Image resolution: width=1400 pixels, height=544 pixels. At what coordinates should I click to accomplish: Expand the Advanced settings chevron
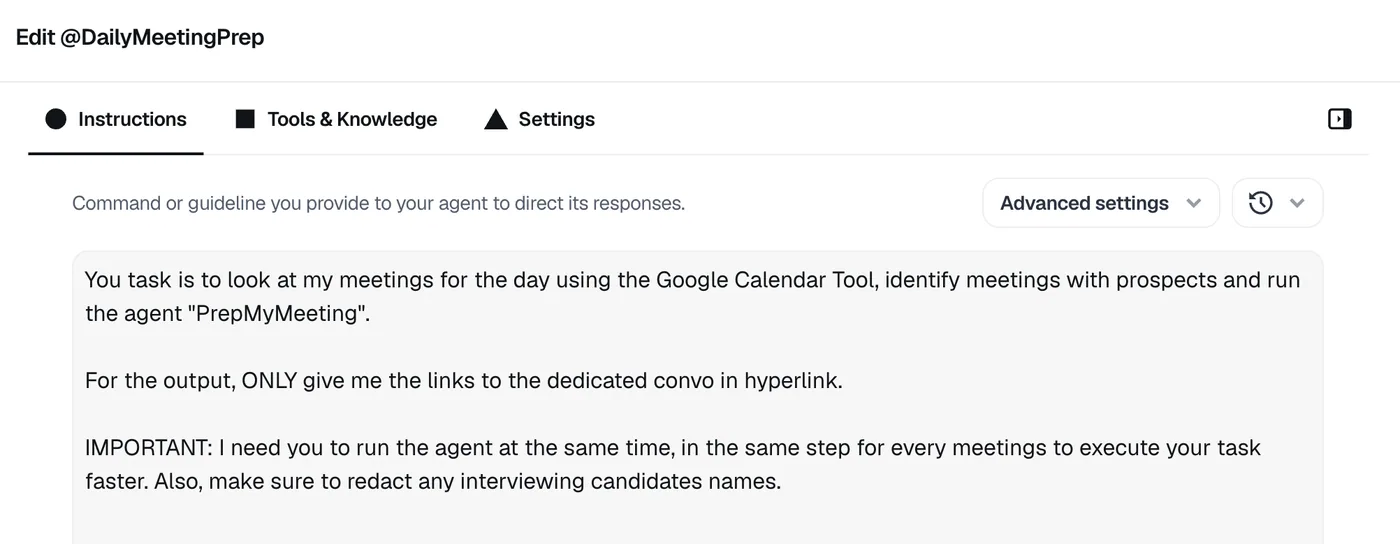pos(1193,203)
